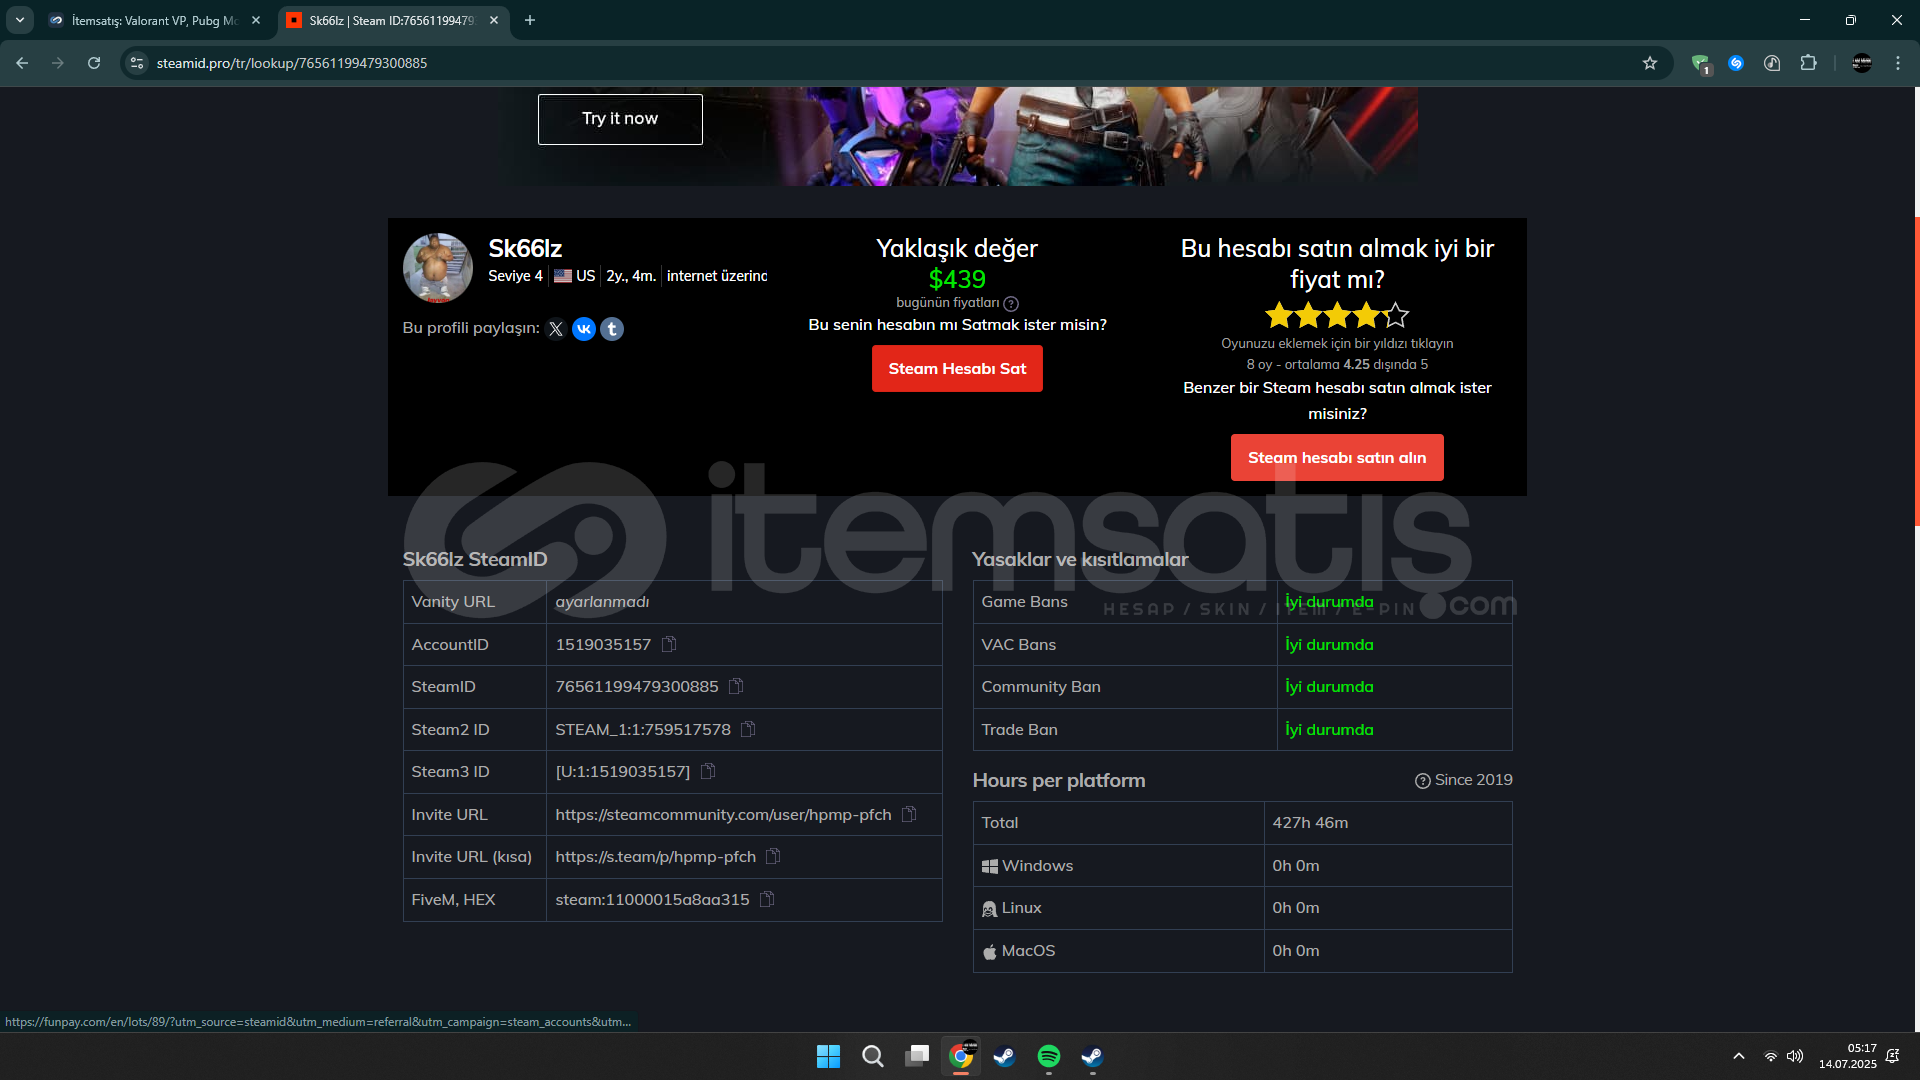Image resolution: width=1920 pixels, height=1080 pixels.
Task: Open a new browser tab
Action: pos(530,20)
